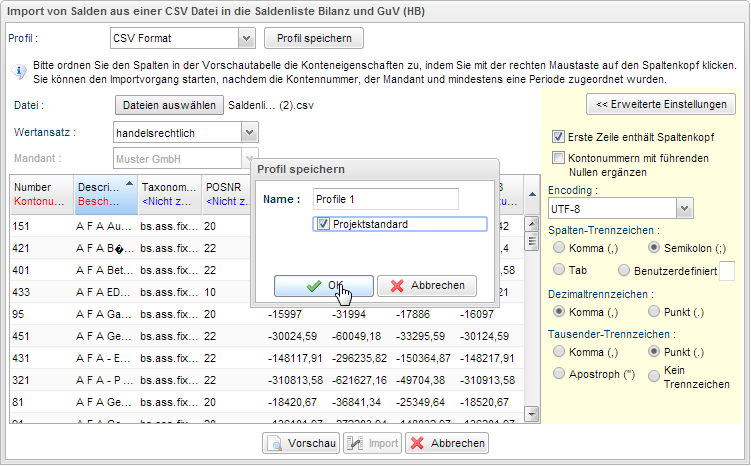Viewport: 751px width, 466px height.
Task: Uncheck Erste Zeile enthält Spaltenkopf
Action: click(x=558, y=137)
